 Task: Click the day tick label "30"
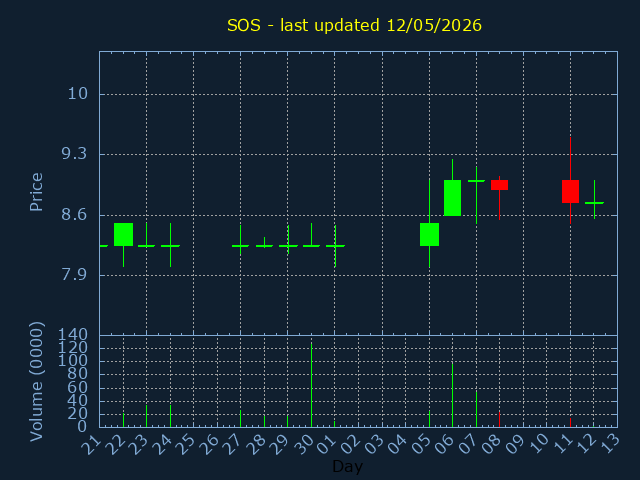click(x=304, y=444)
